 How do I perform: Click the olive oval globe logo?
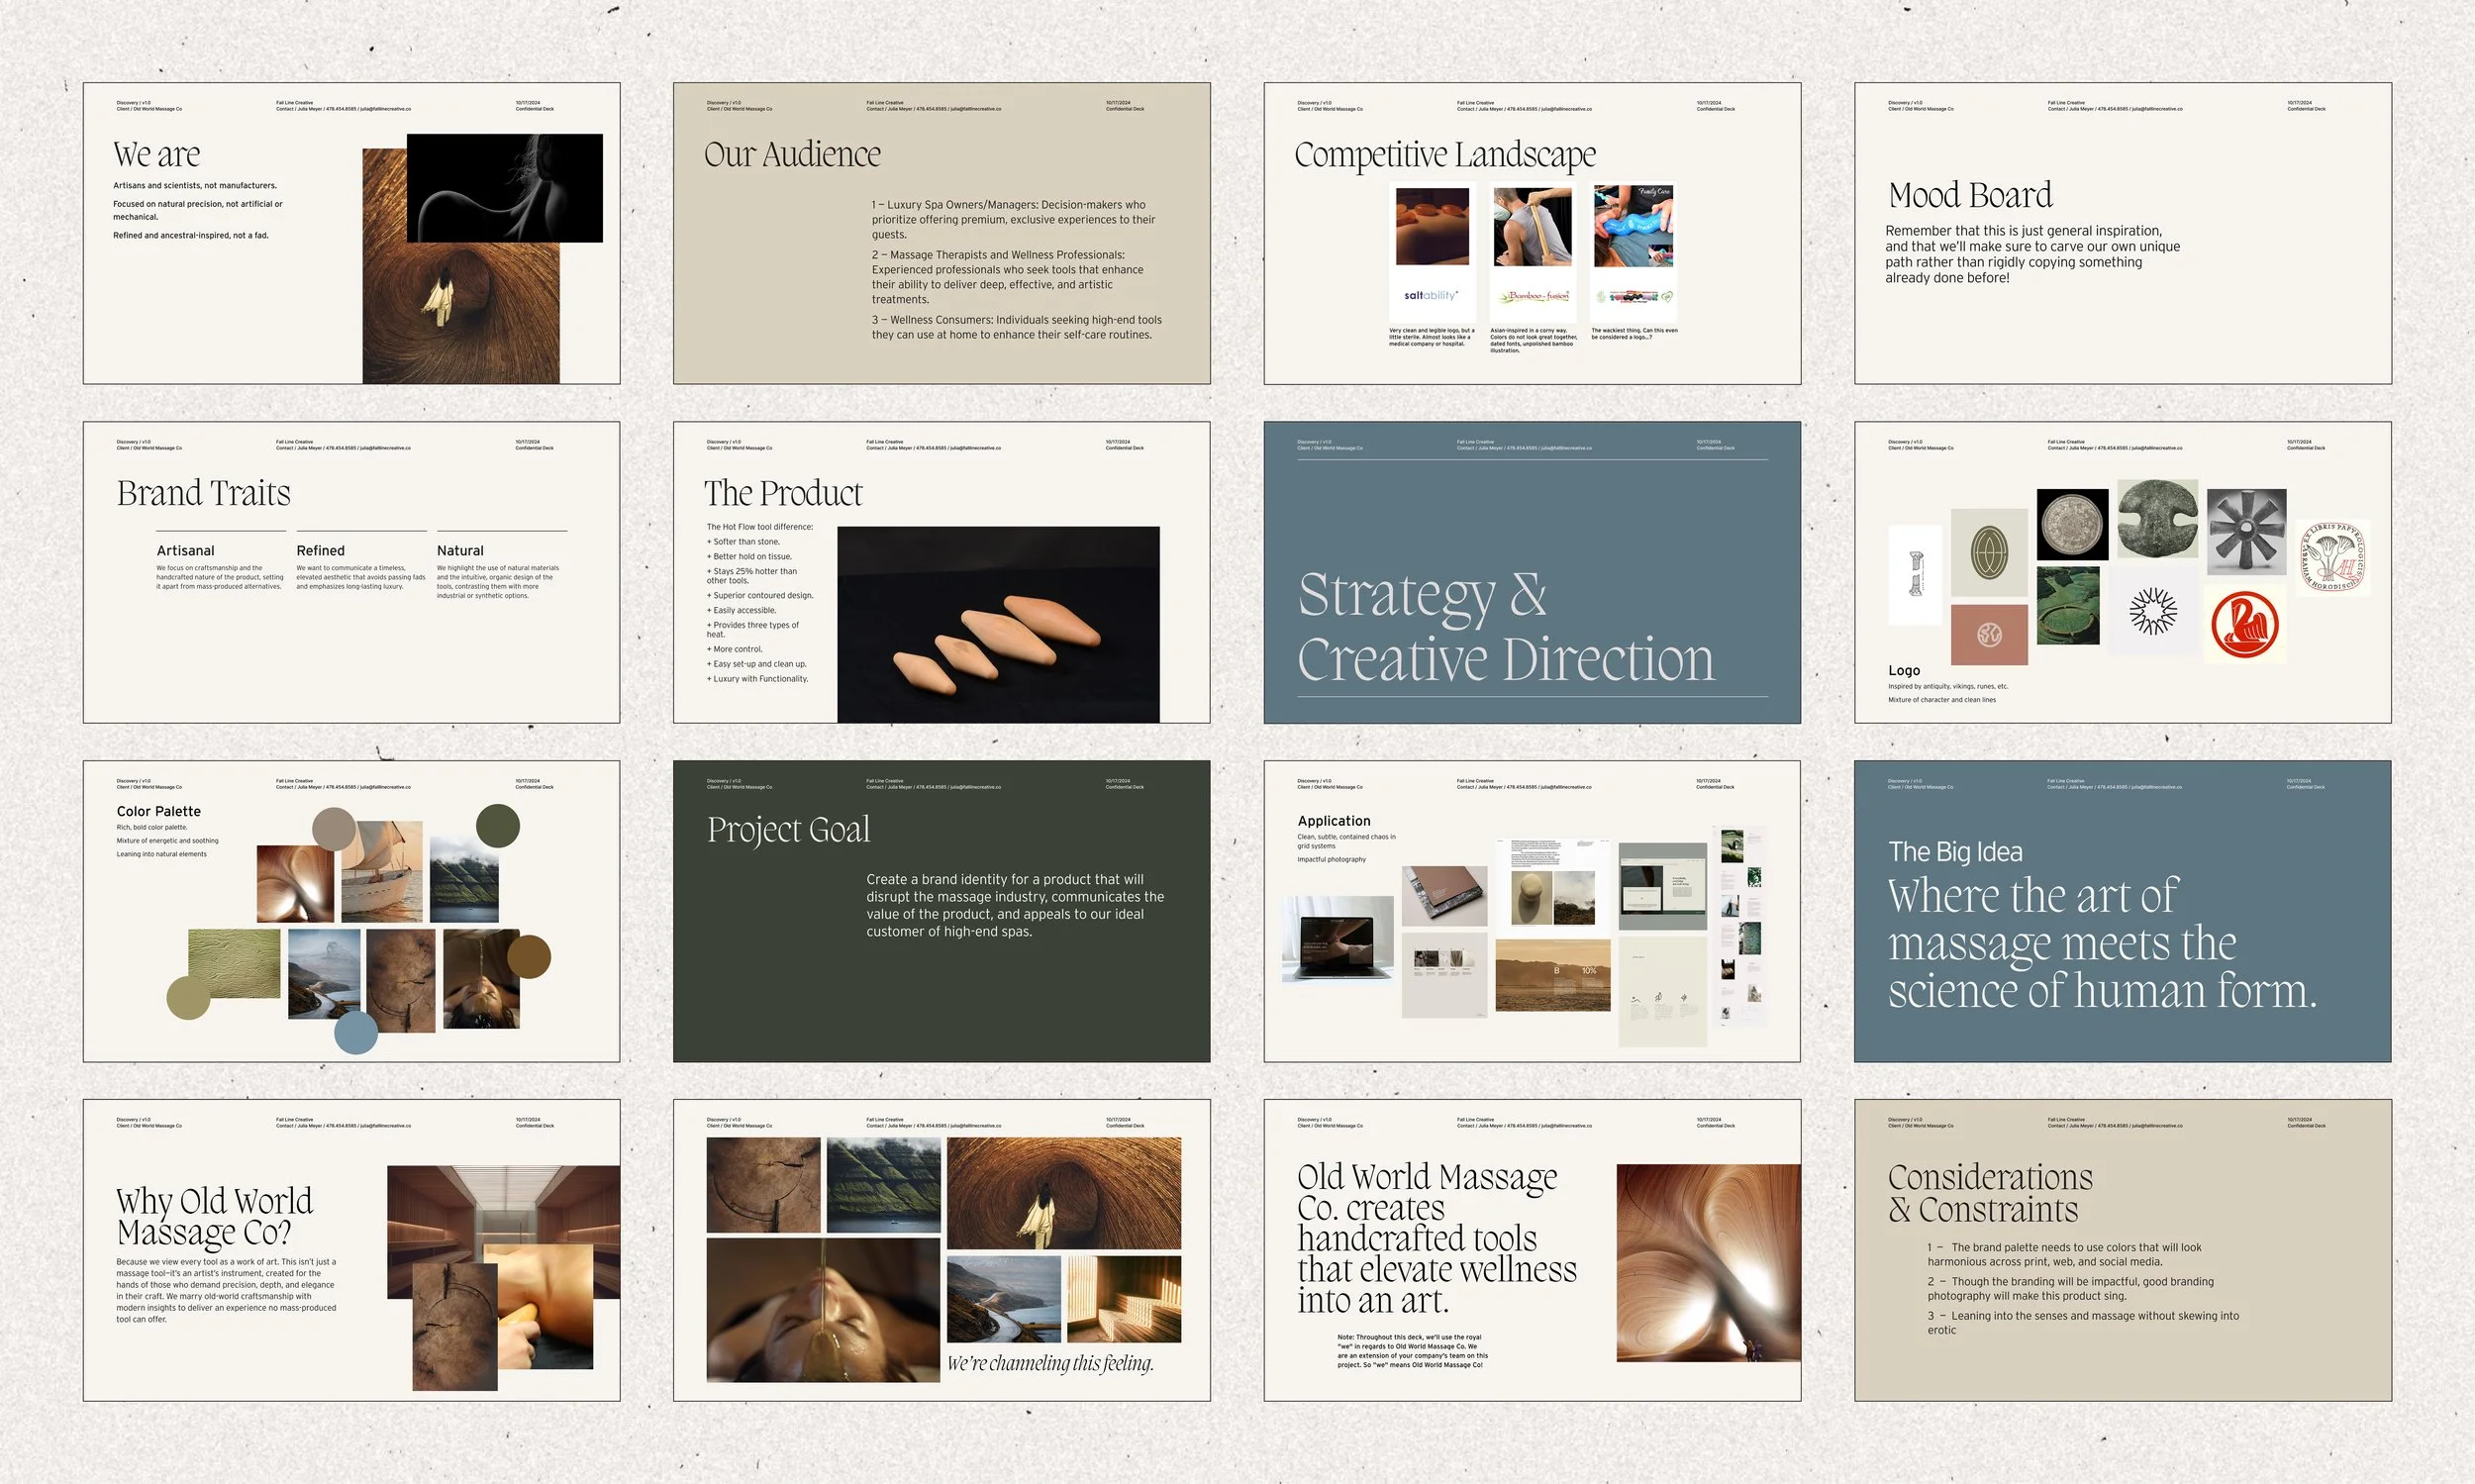tap(1989, 552)
